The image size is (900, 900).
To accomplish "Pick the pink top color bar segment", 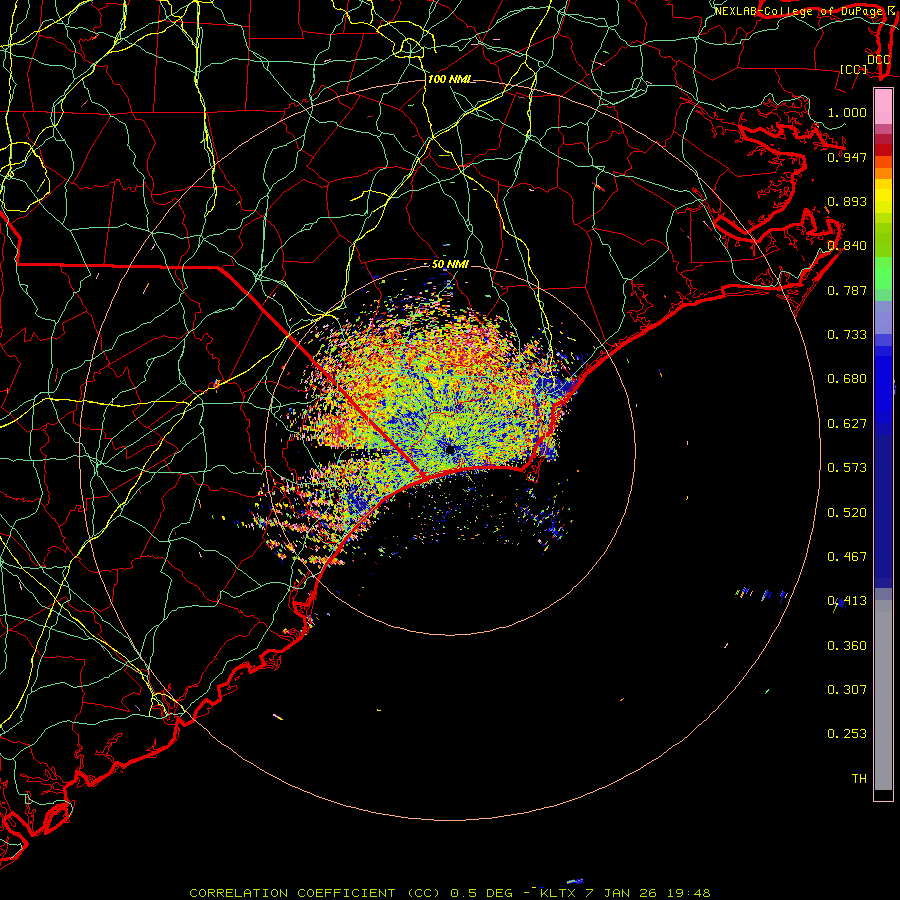I will pos(883,106).
